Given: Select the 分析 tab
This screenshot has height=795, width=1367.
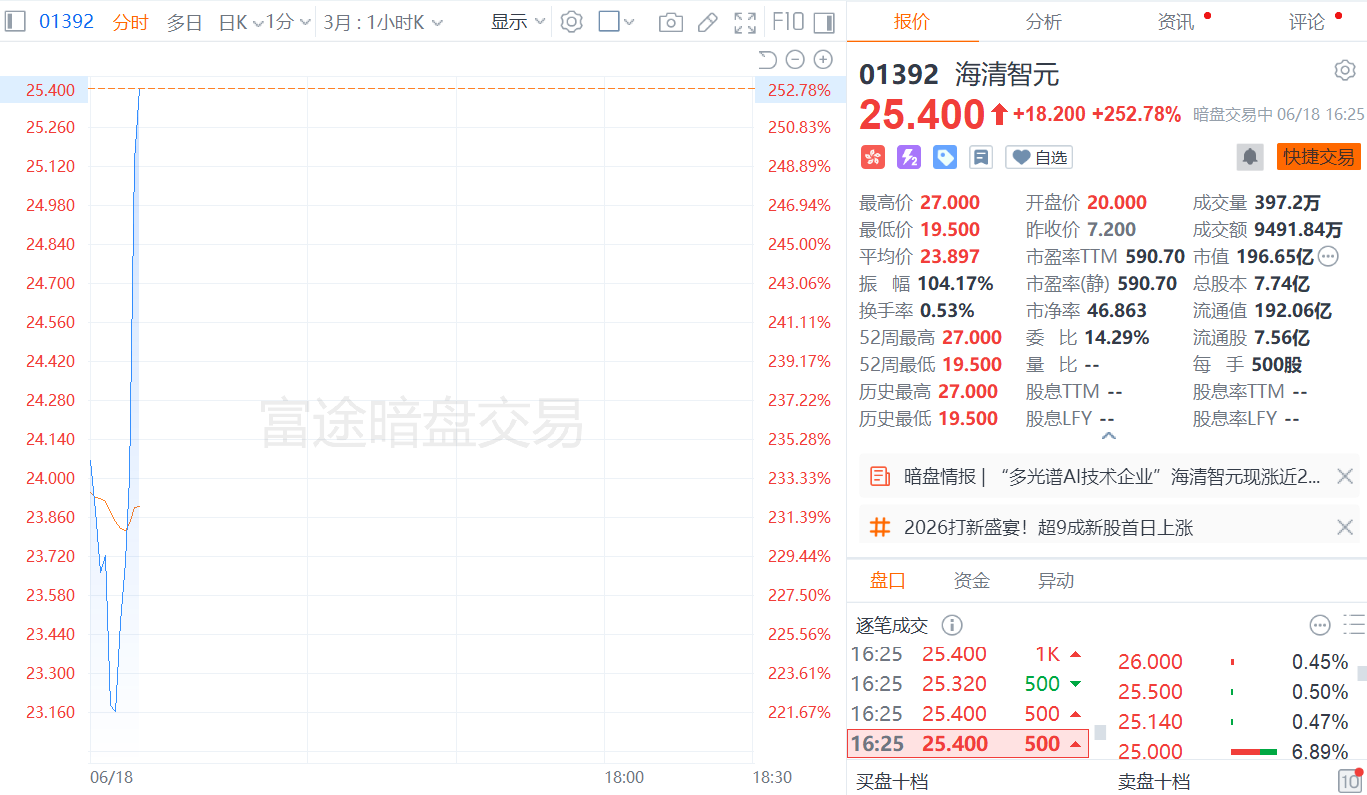Looking at the screenshot, I should (1044, 22).
